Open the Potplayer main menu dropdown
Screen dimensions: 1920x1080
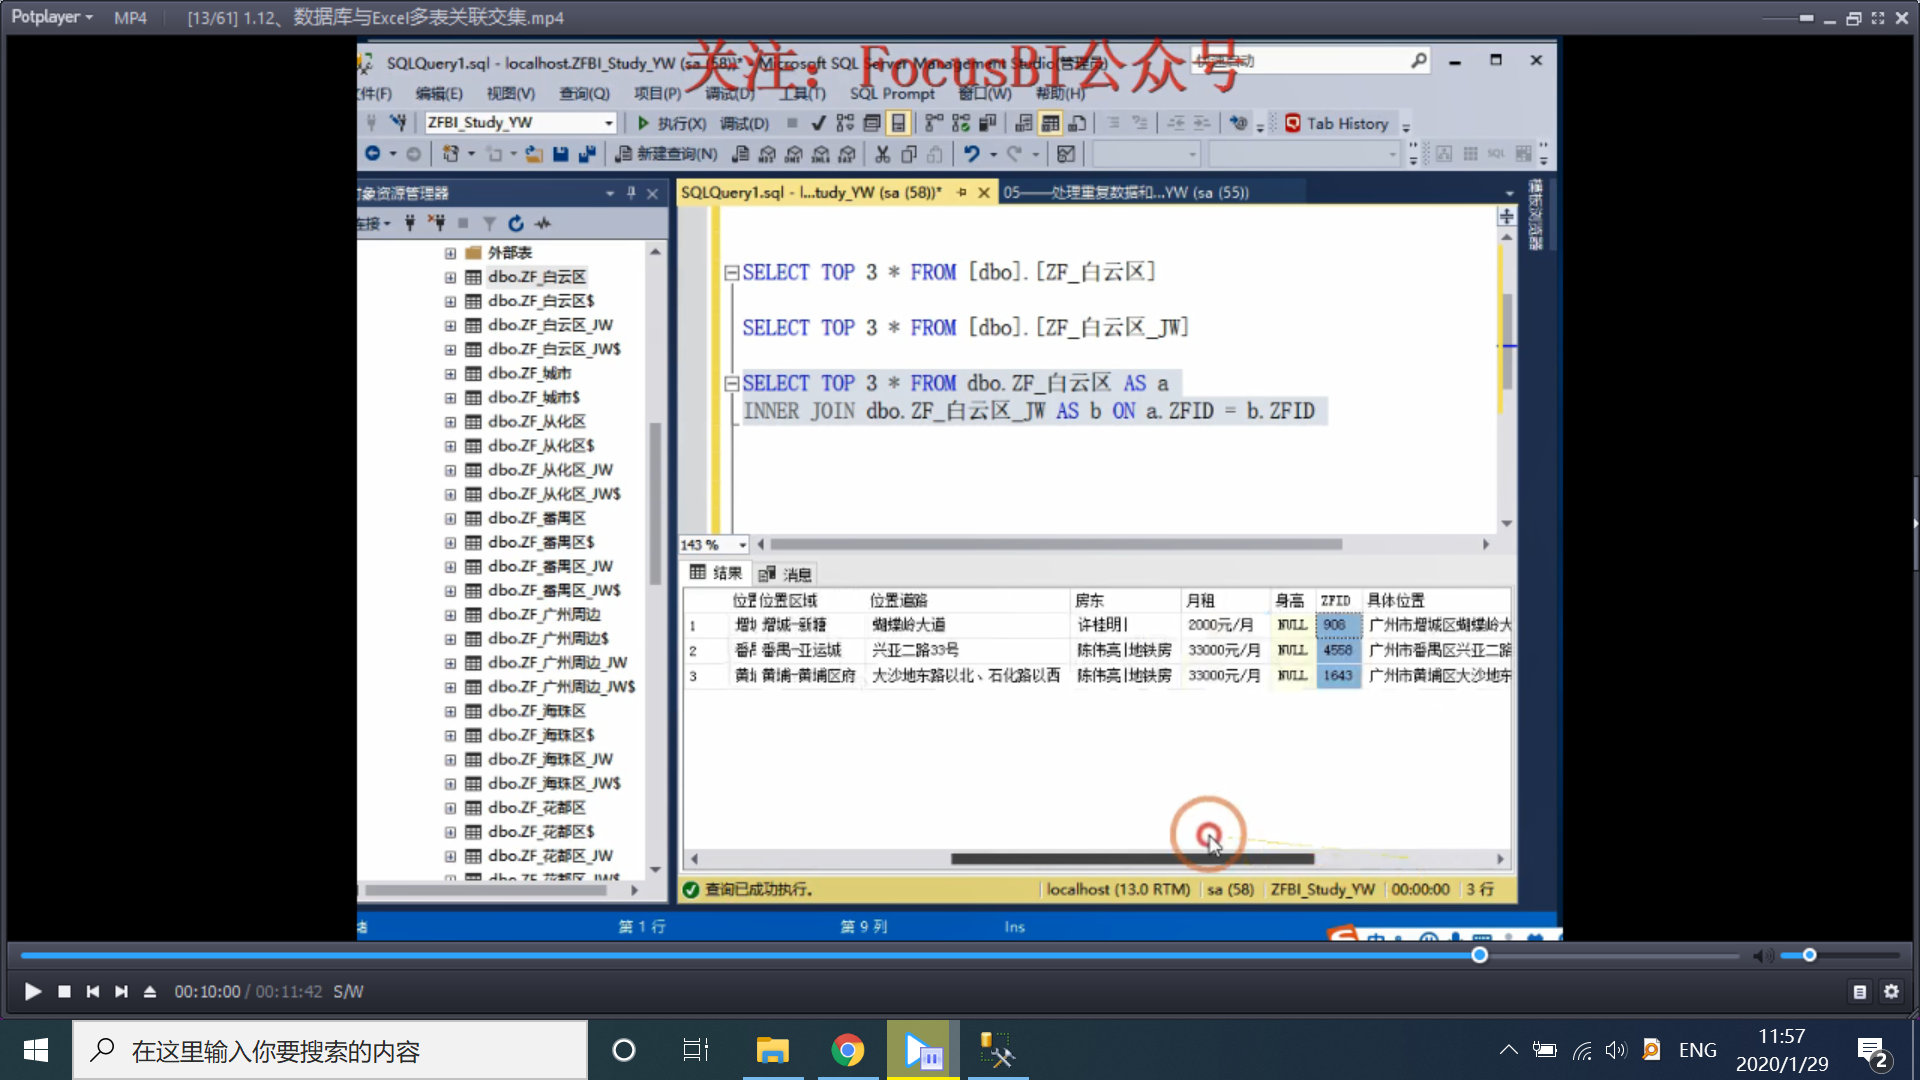pyautogui.click(x=52, y=17)
